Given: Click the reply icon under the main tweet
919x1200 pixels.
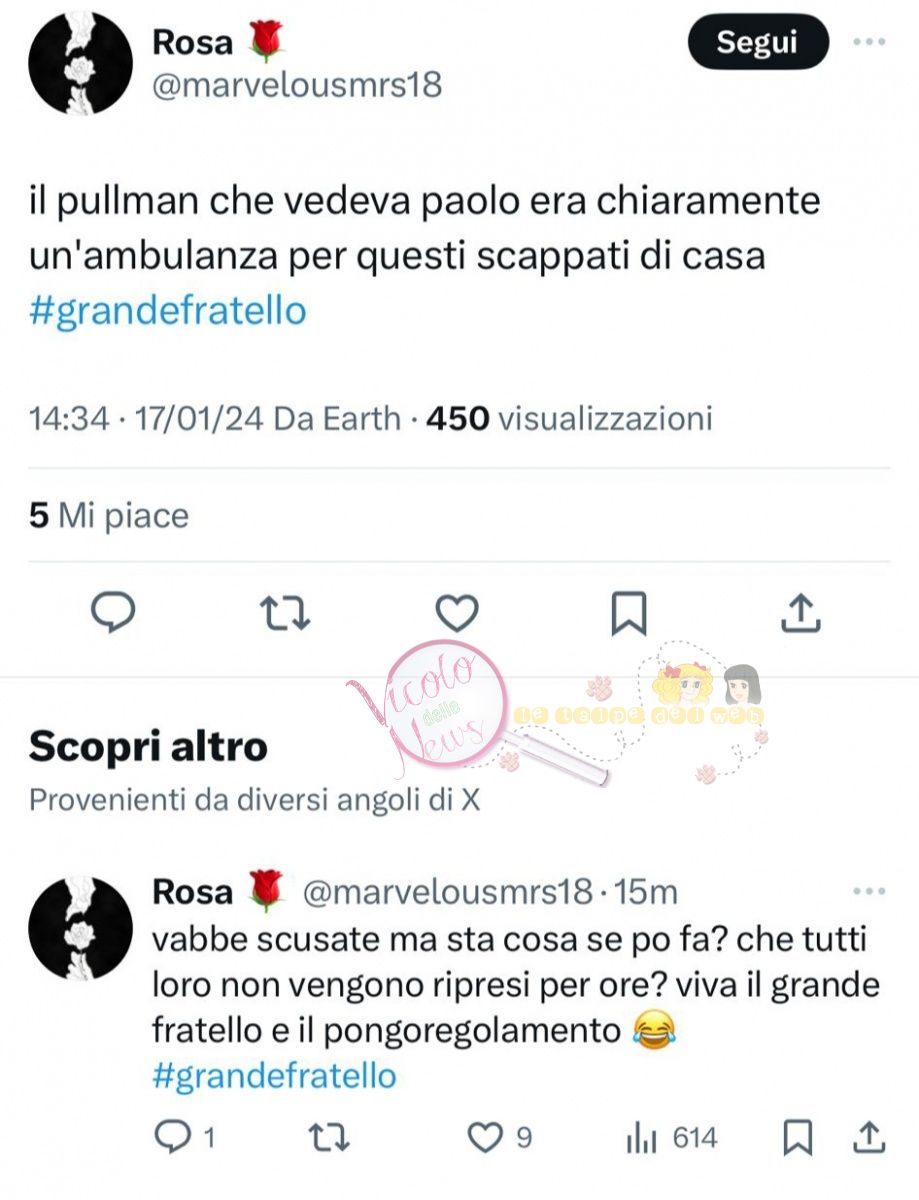Looking at the screenshot, I should point(113,613).
